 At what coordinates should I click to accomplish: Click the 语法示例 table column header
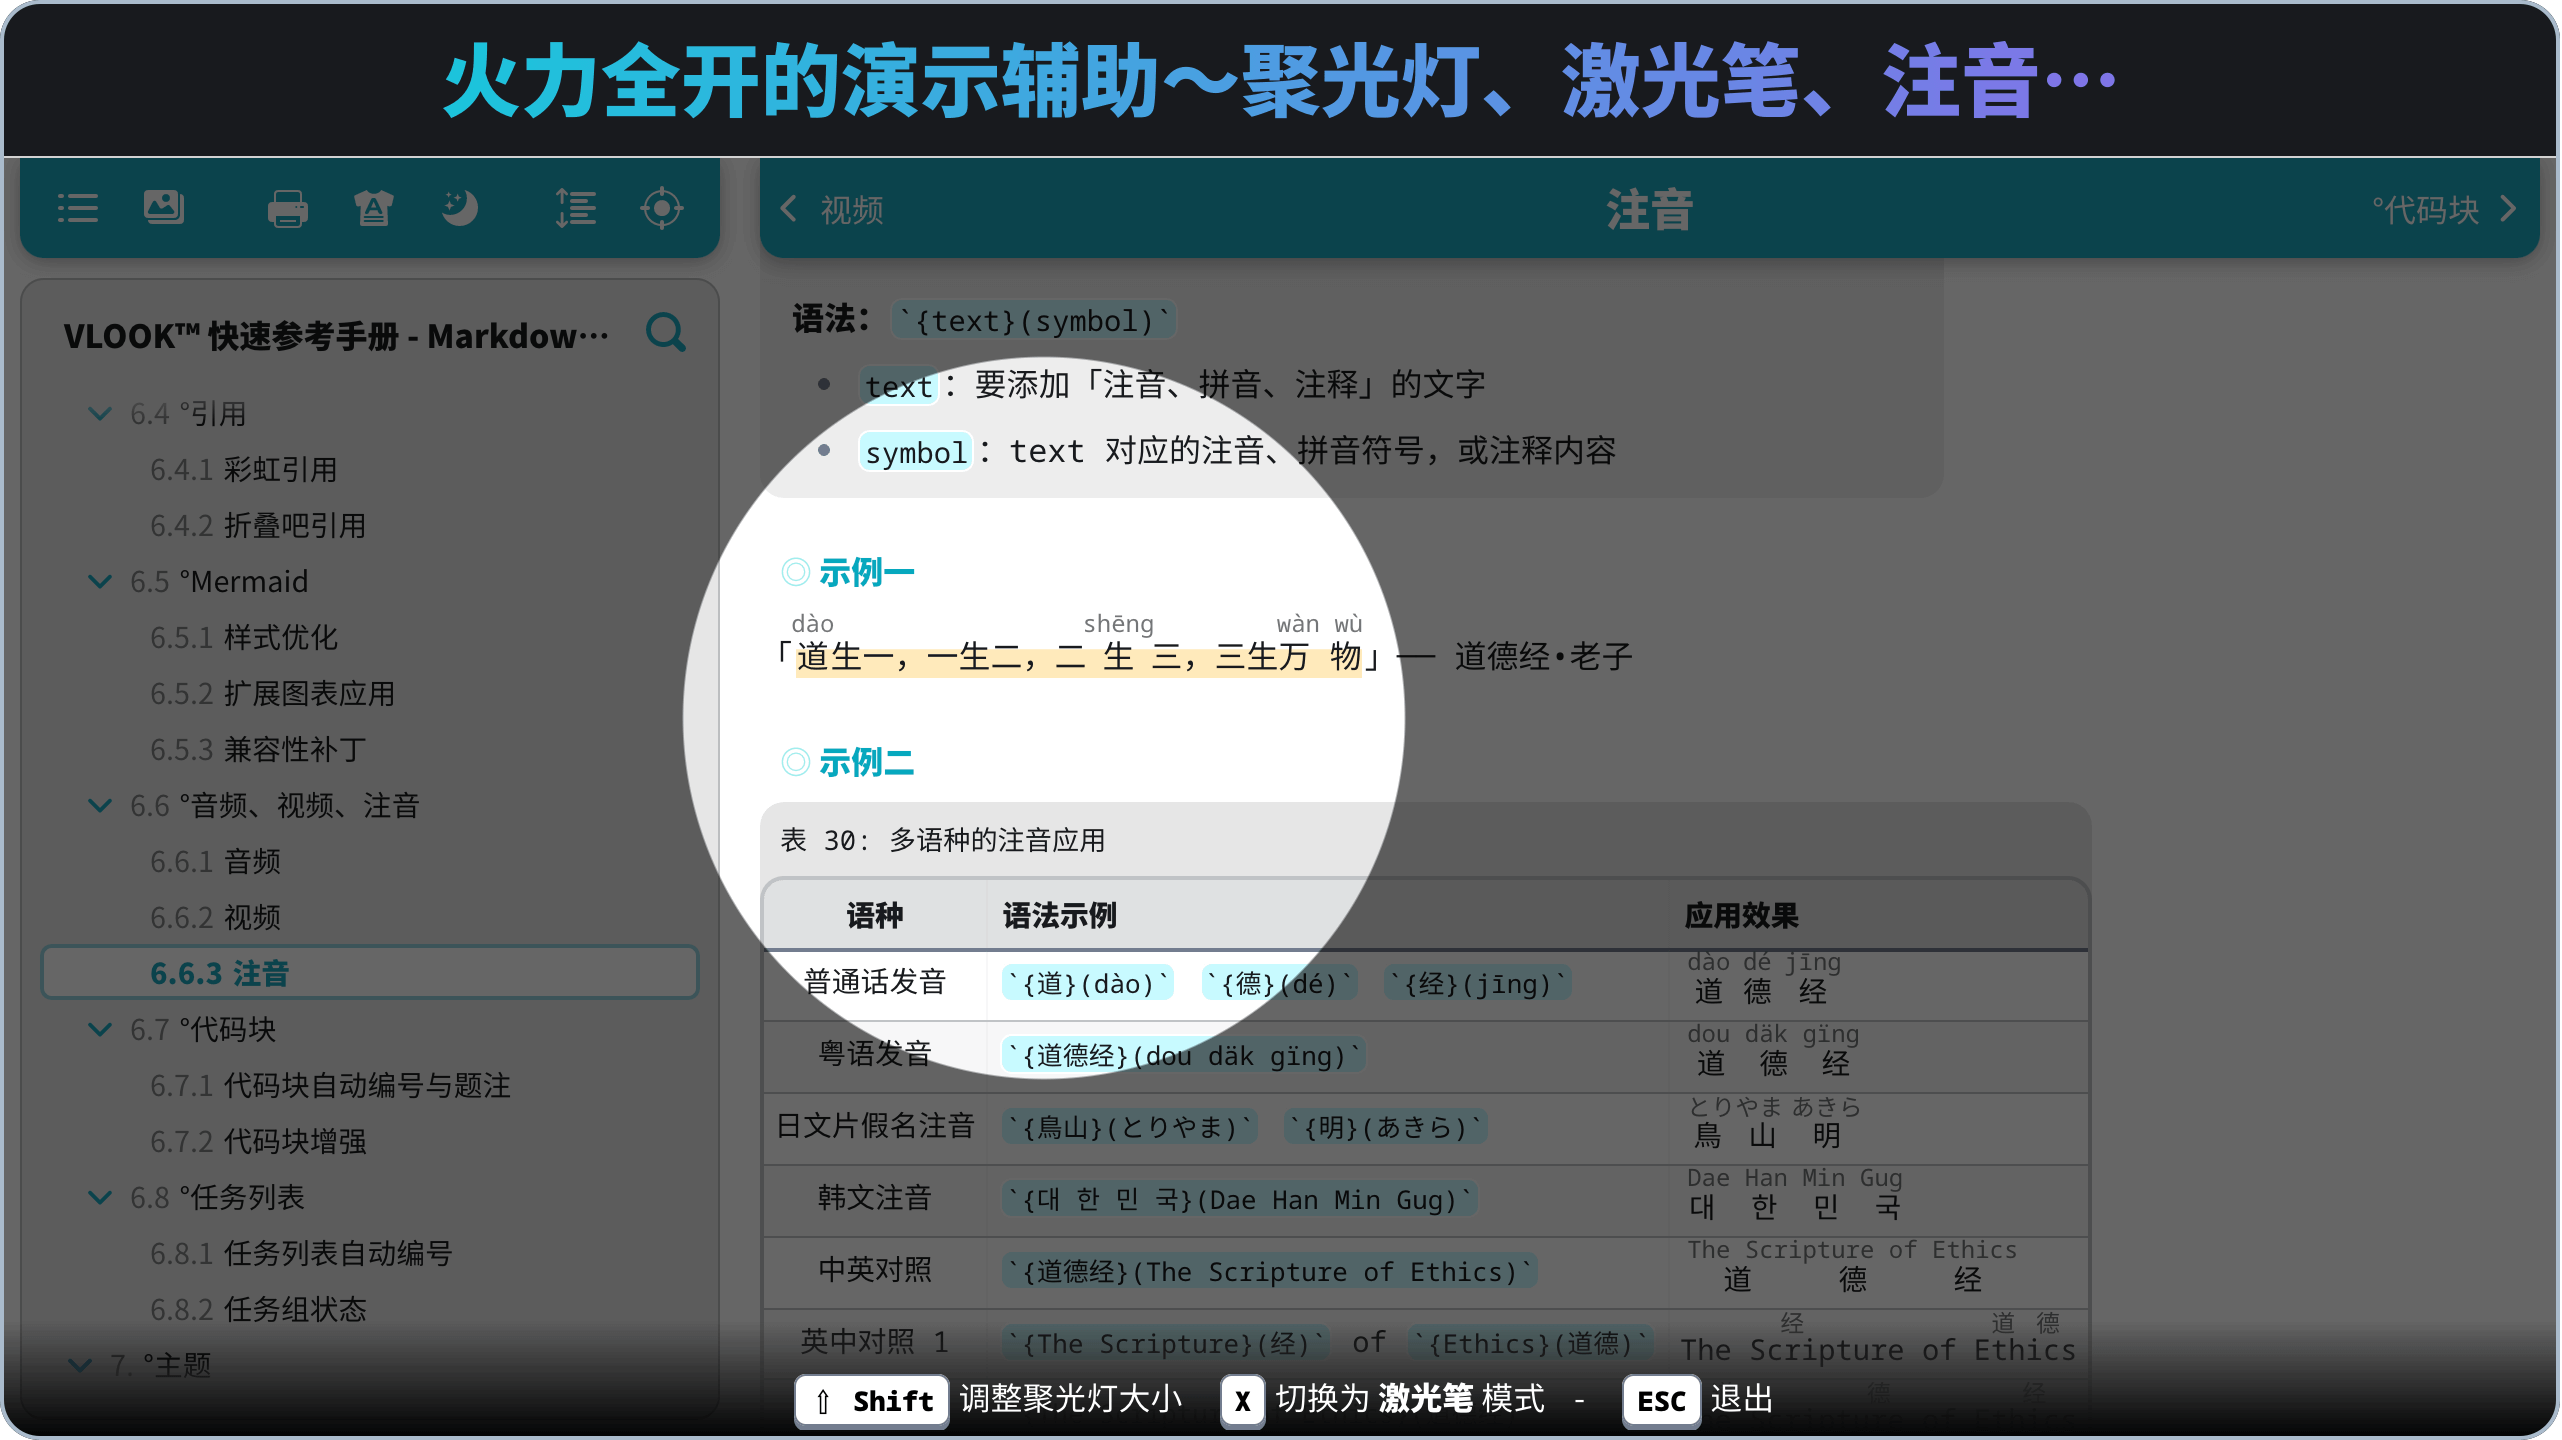coord(1059,915)
